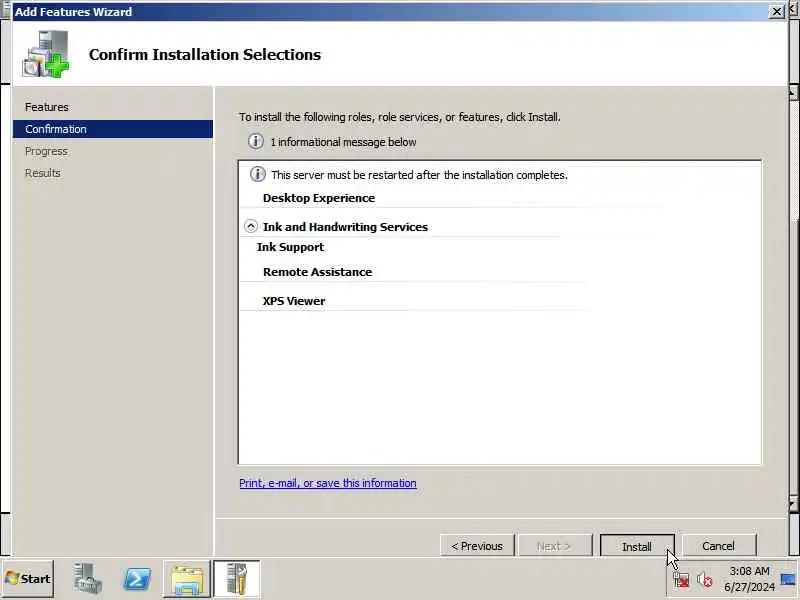Open Server Manager from taskbar
The height and width of the screenshot is (600, 800).
(x=87, y=579)
